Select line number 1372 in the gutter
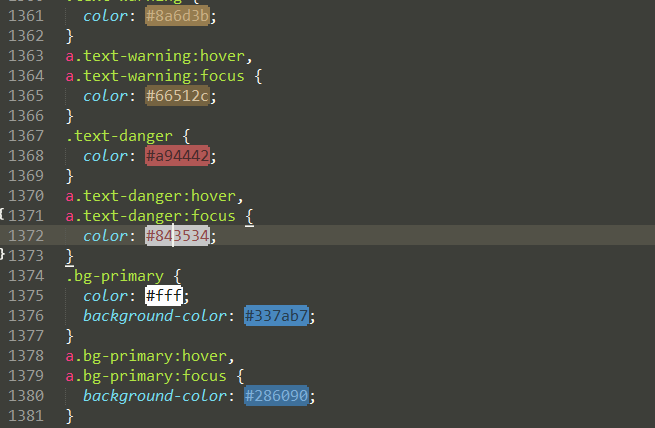 point(24,236)
